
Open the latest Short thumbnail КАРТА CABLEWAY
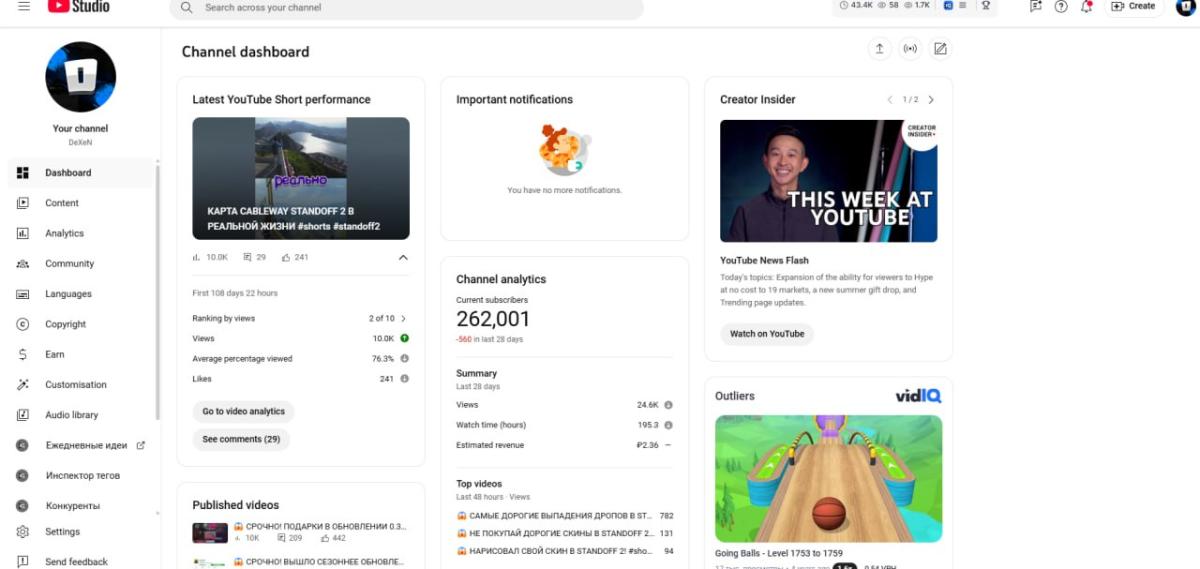click(x=301, y=178)
